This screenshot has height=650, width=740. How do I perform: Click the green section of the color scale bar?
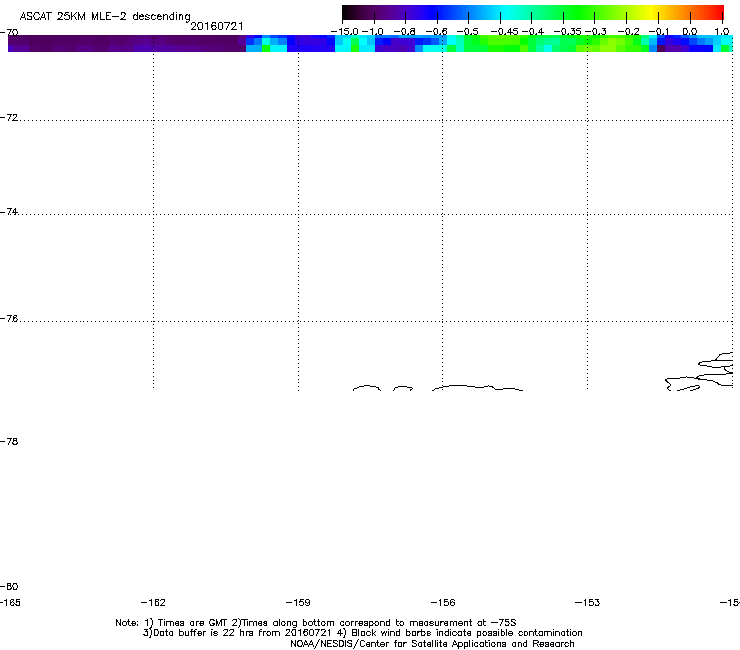pyautogui.click(x=580, y=12)
